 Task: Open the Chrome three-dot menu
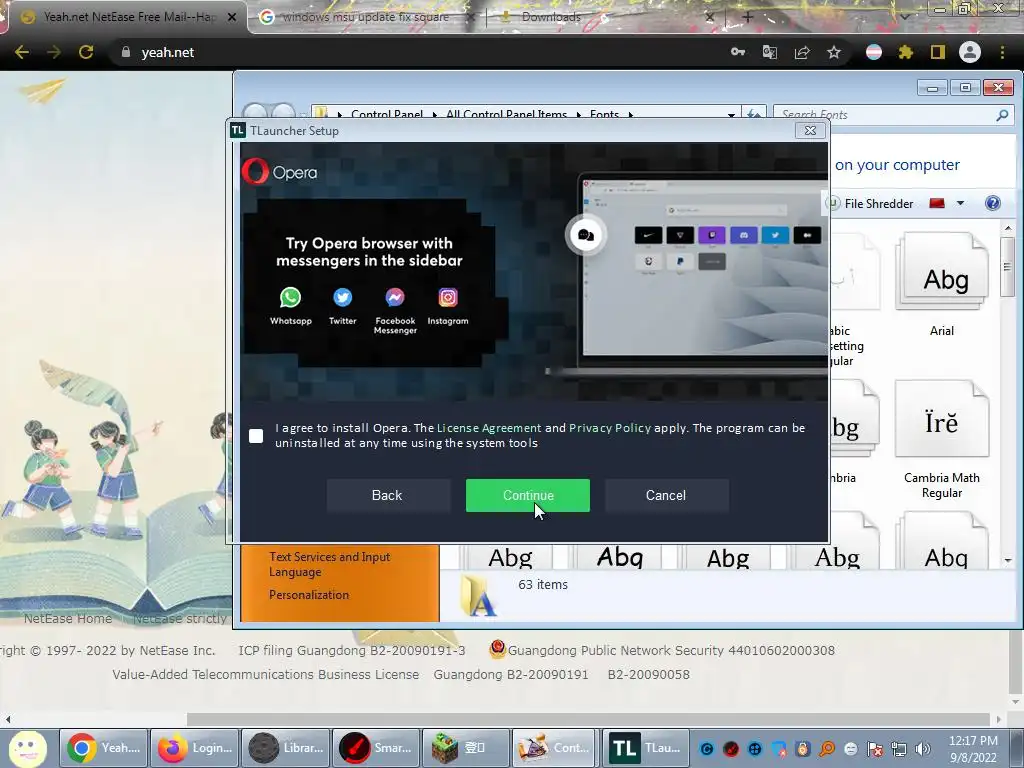1002,52
